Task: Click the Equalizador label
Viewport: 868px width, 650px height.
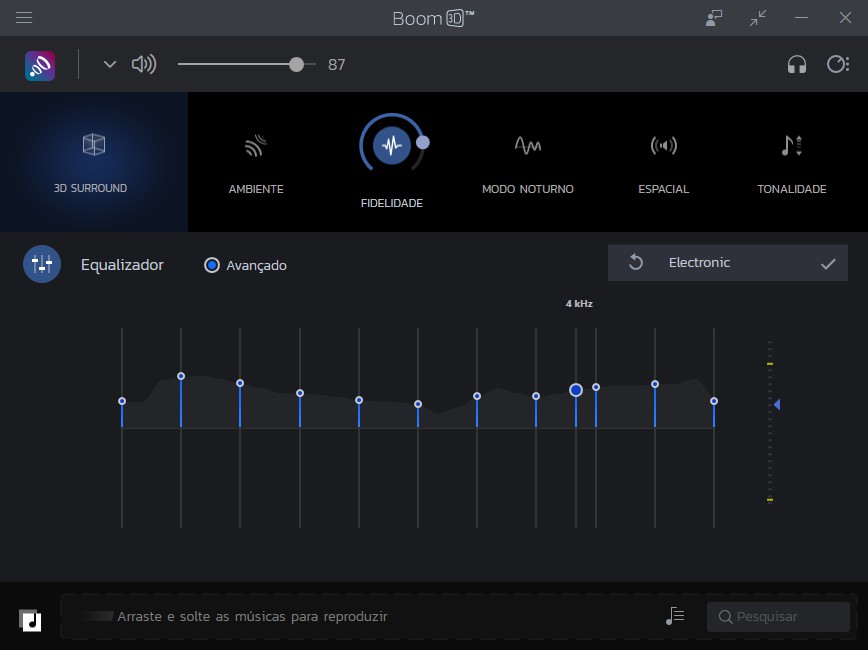Action: click(x=122, y=265)
